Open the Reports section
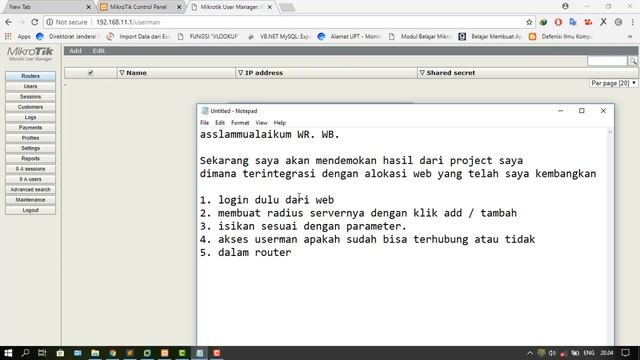 coord(30,158)
